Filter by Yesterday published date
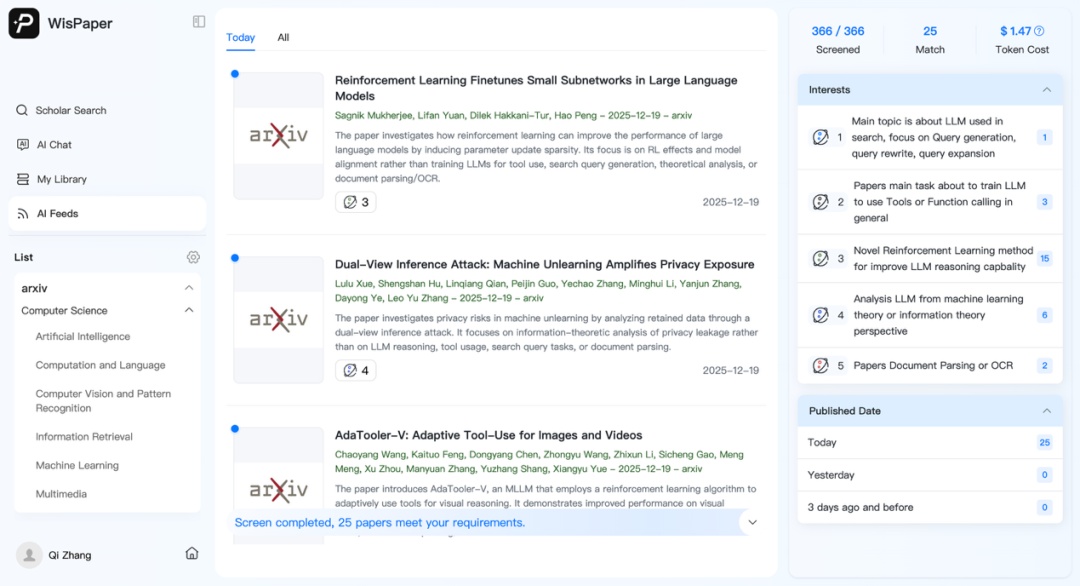This screenshot has height=586, width=1080. [930, 475]
